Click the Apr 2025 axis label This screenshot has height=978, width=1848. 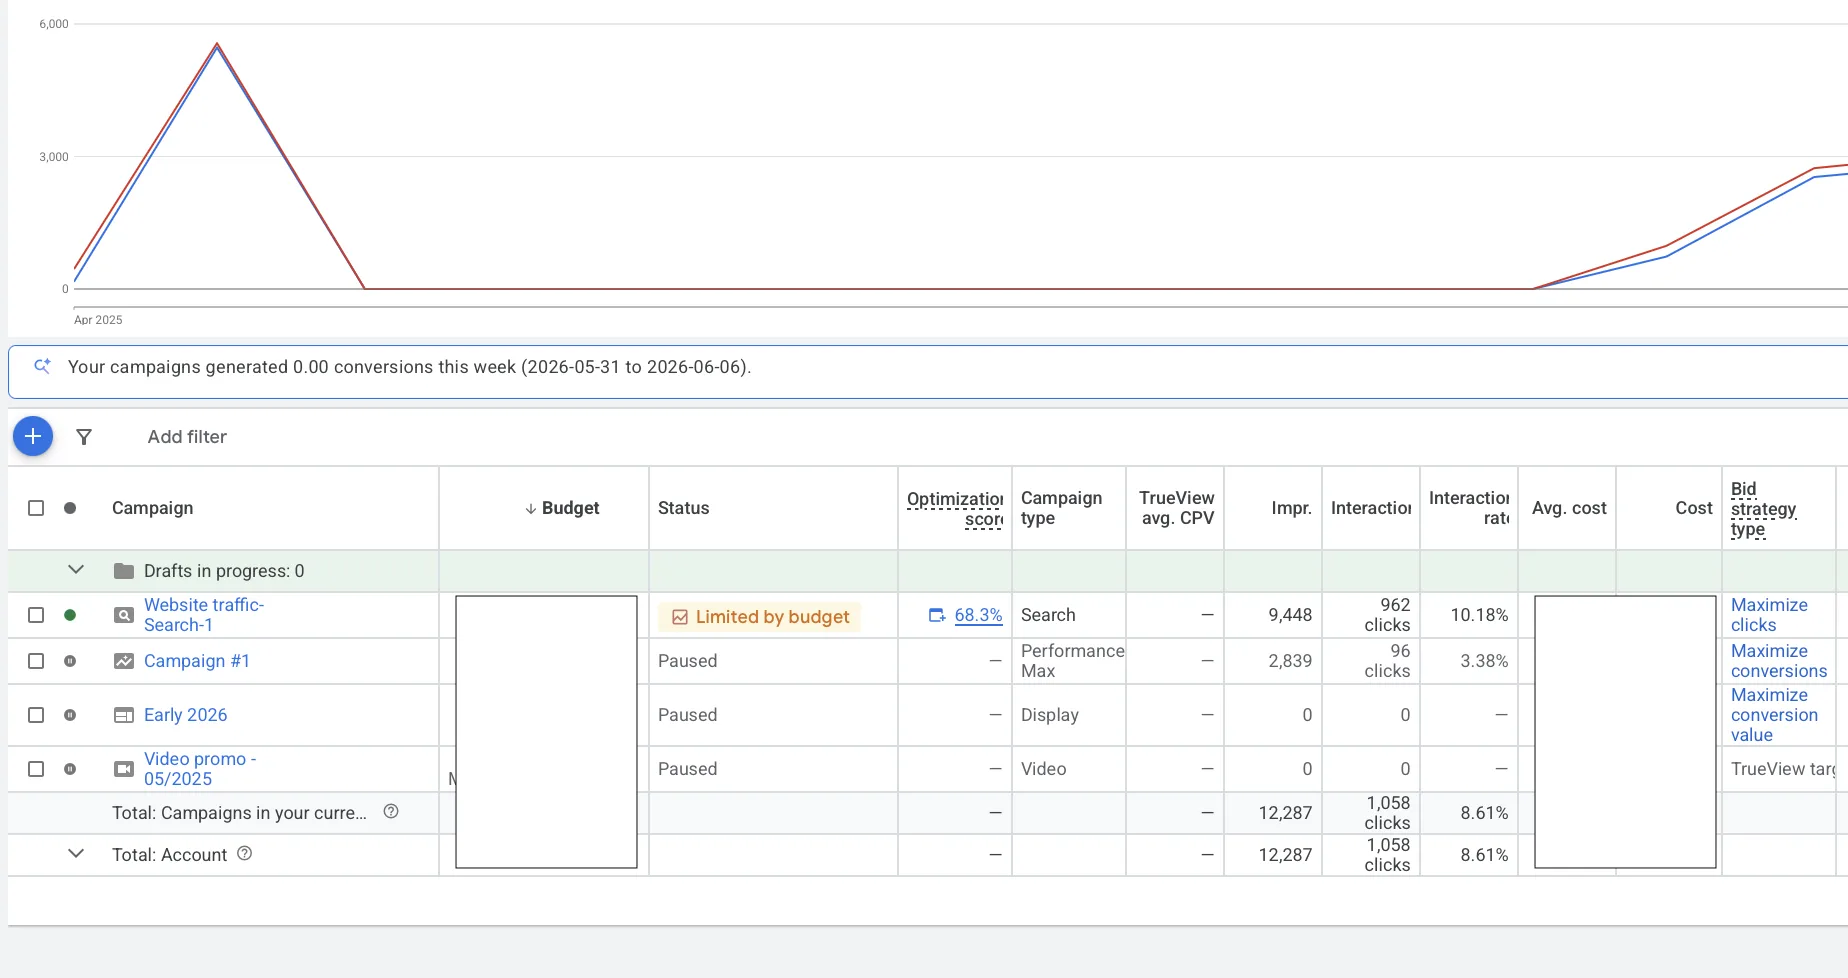pyautogui.click(x=98, y=320)
